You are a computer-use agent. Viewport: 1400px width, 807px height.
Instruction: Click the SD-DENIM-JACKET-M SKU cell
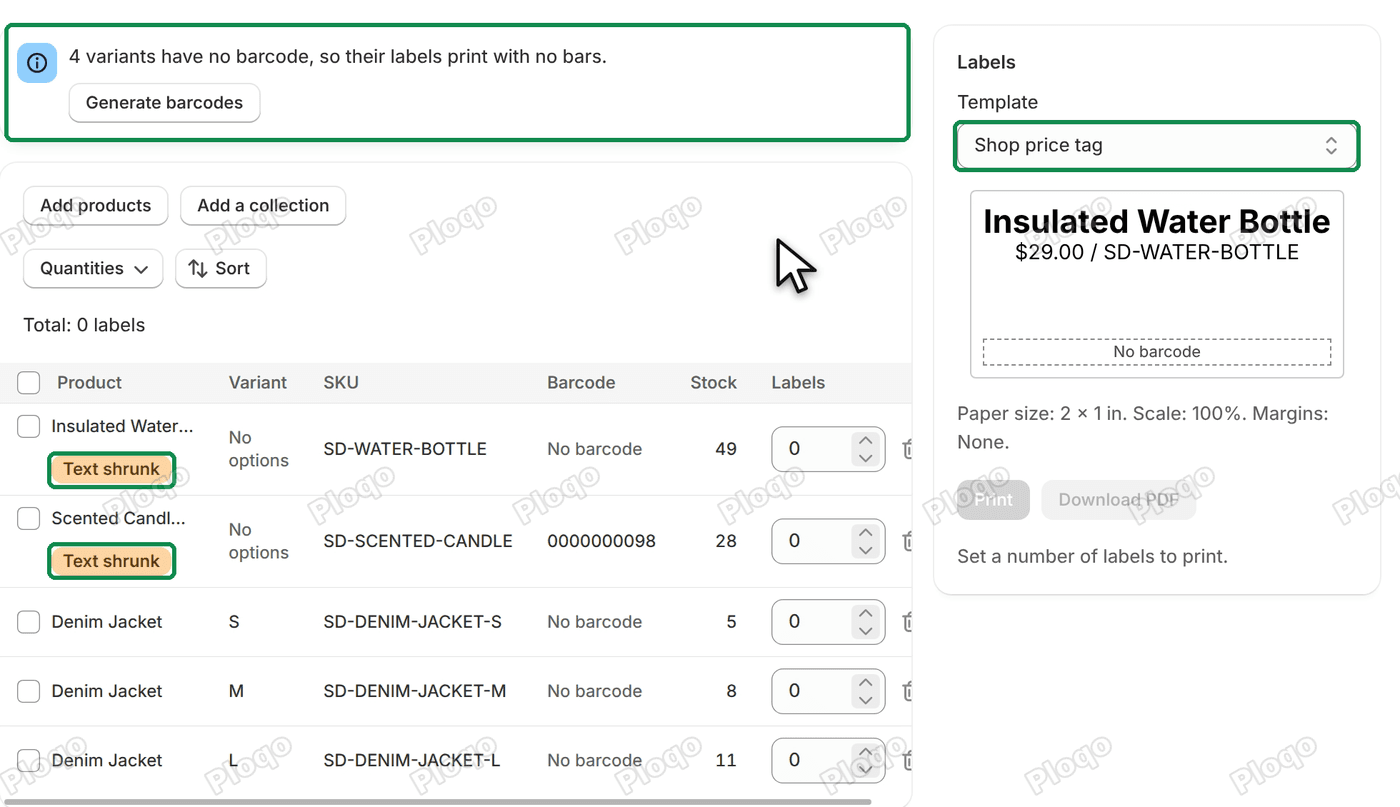pyautogui.click(x=415, y=691)
